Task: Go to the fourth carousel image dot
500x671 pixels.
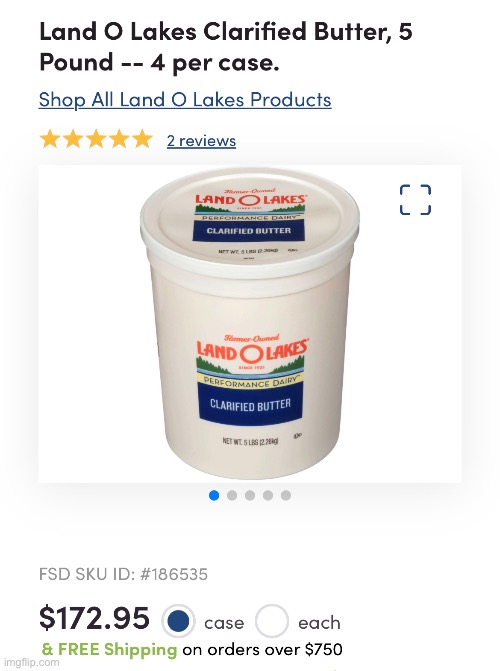Action: point(268,496)
